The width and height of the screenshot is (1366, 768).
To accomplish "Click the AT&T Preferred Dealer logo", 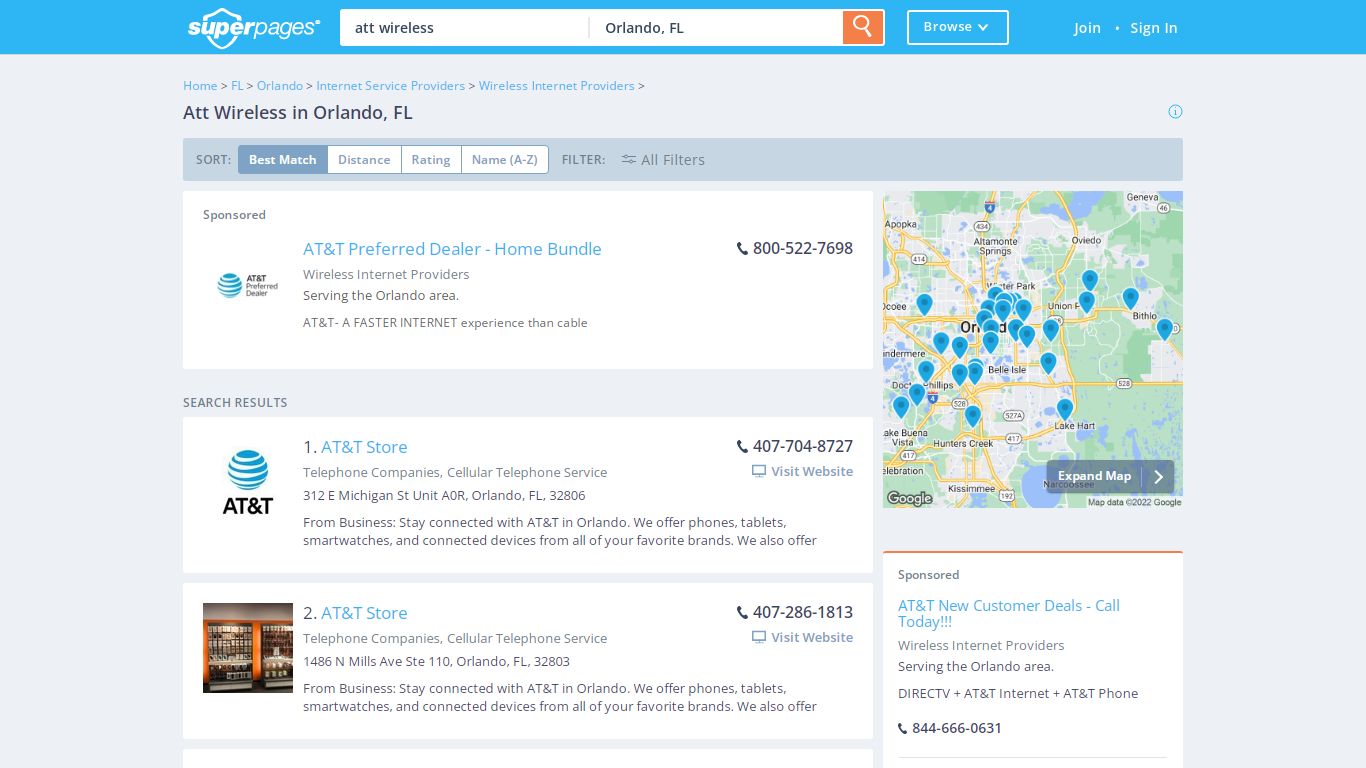I will [248, 285].
